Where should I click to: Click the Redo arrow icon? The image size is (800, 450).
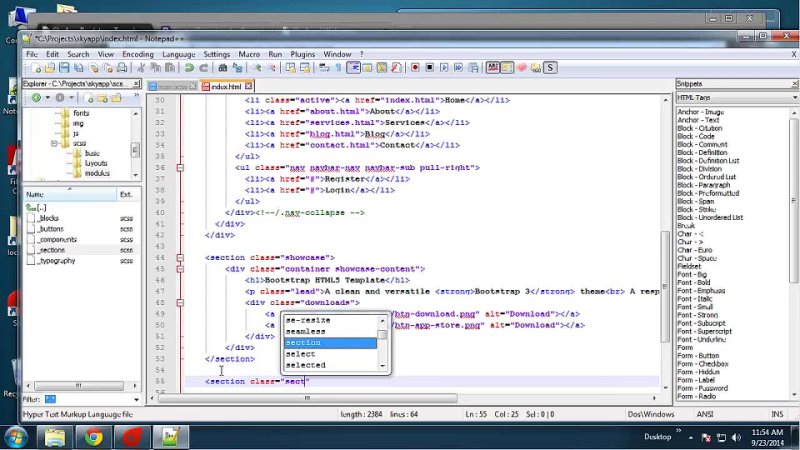click(204, 68)
